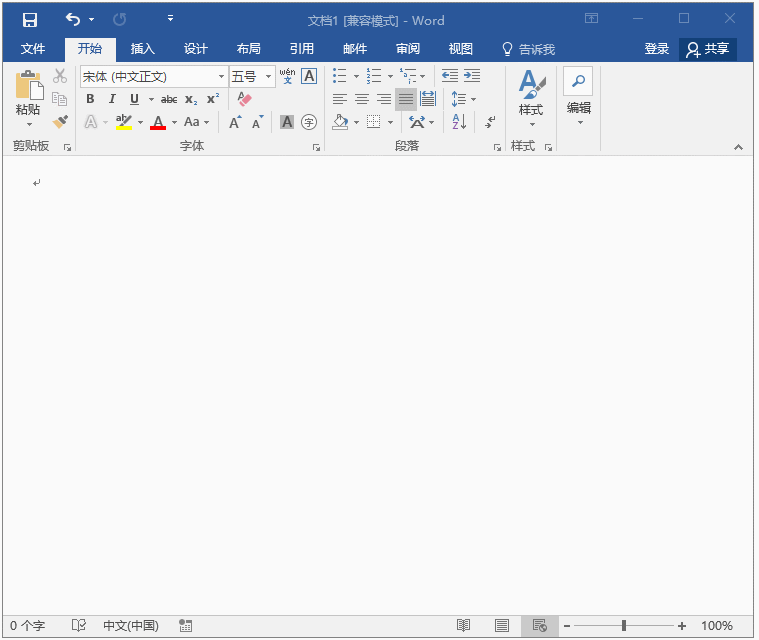Enable center text alignment
Screen dimensions: 759x640
362,99
